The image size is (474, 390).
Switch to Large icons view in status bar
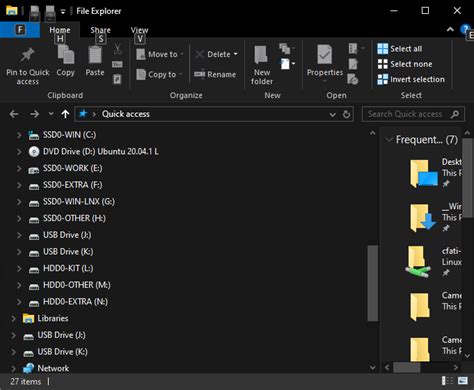pos(463,381)
